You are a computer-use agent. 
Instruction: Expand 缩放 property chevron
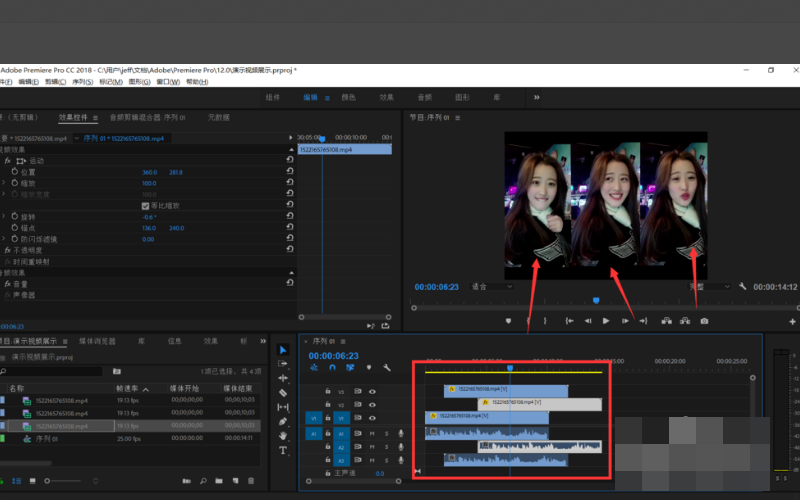click(4, 183)
